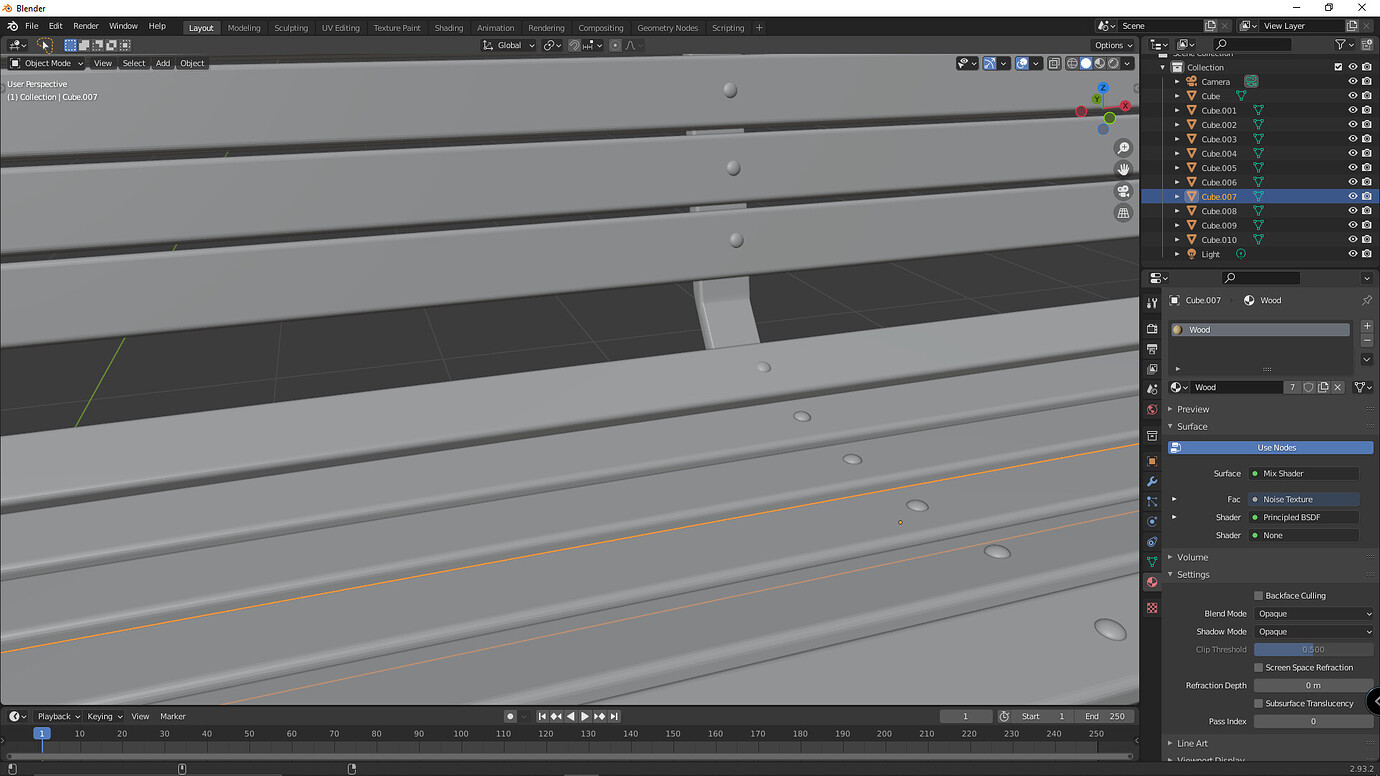Click the Use Nodes button
Image resolution: width=1380 pixels, height=776 pixels.
click(1271, 448)
